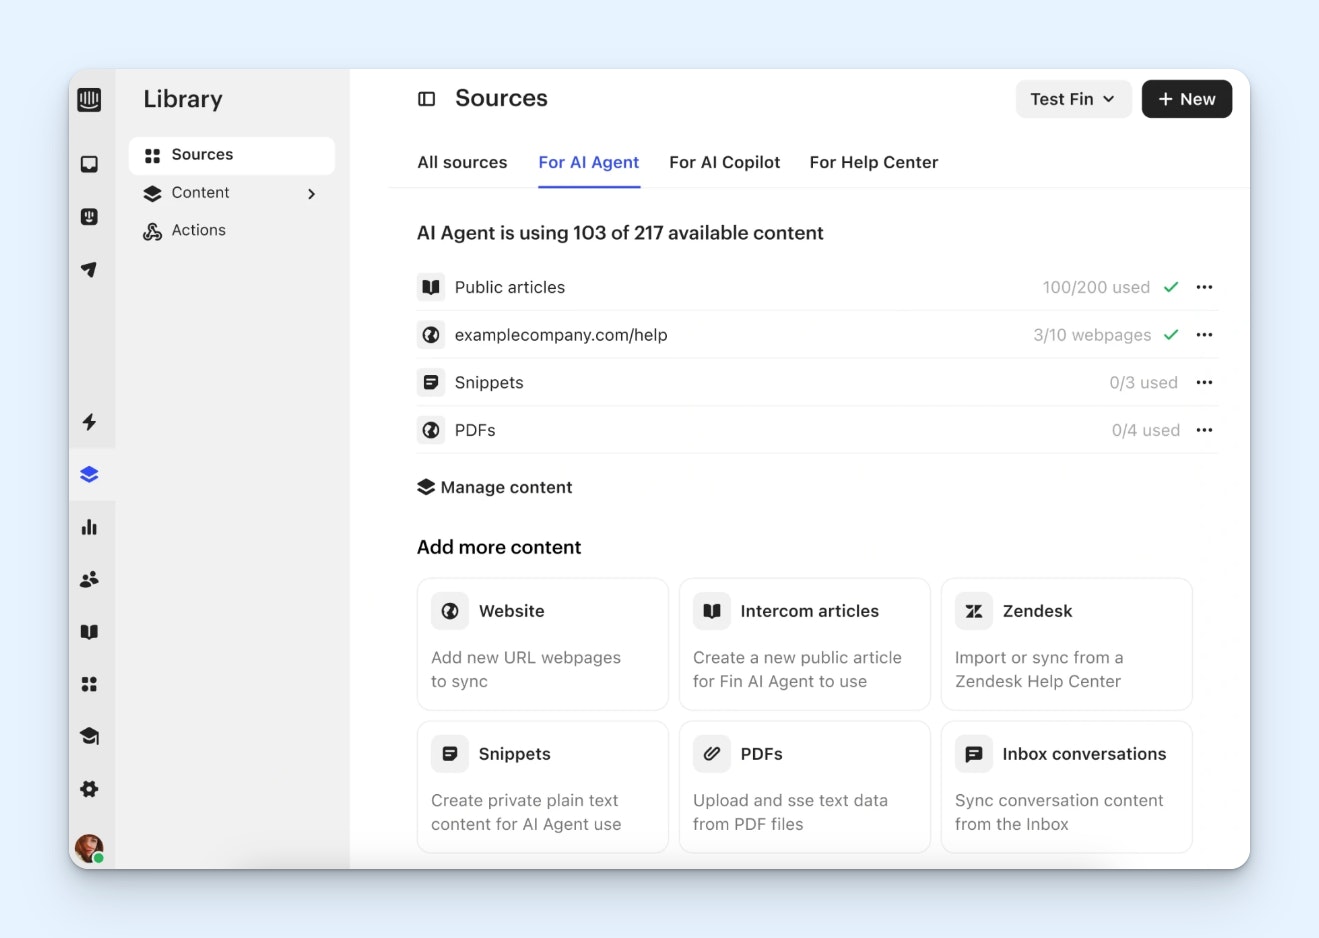Open the Fin AI agent icon in sidebar
1319x938 pixels.
pyautogui.click(x=89, y=217)
